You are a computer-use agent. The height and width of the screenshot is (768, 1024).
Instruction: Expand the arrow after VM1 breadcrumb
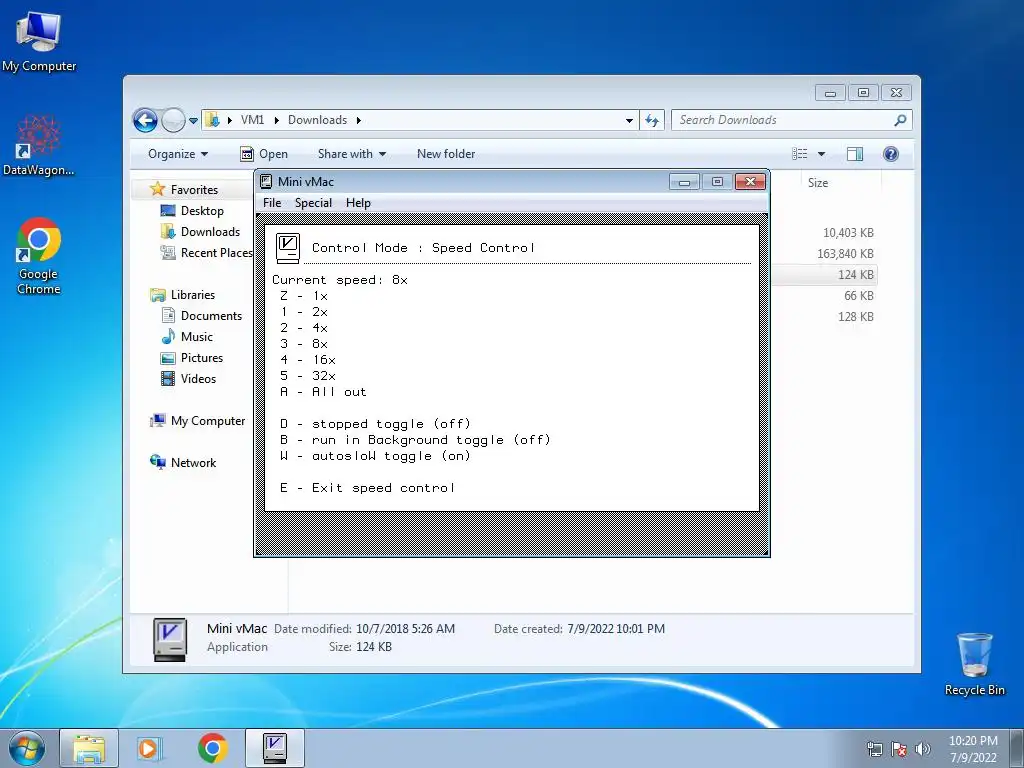point(276,120)
